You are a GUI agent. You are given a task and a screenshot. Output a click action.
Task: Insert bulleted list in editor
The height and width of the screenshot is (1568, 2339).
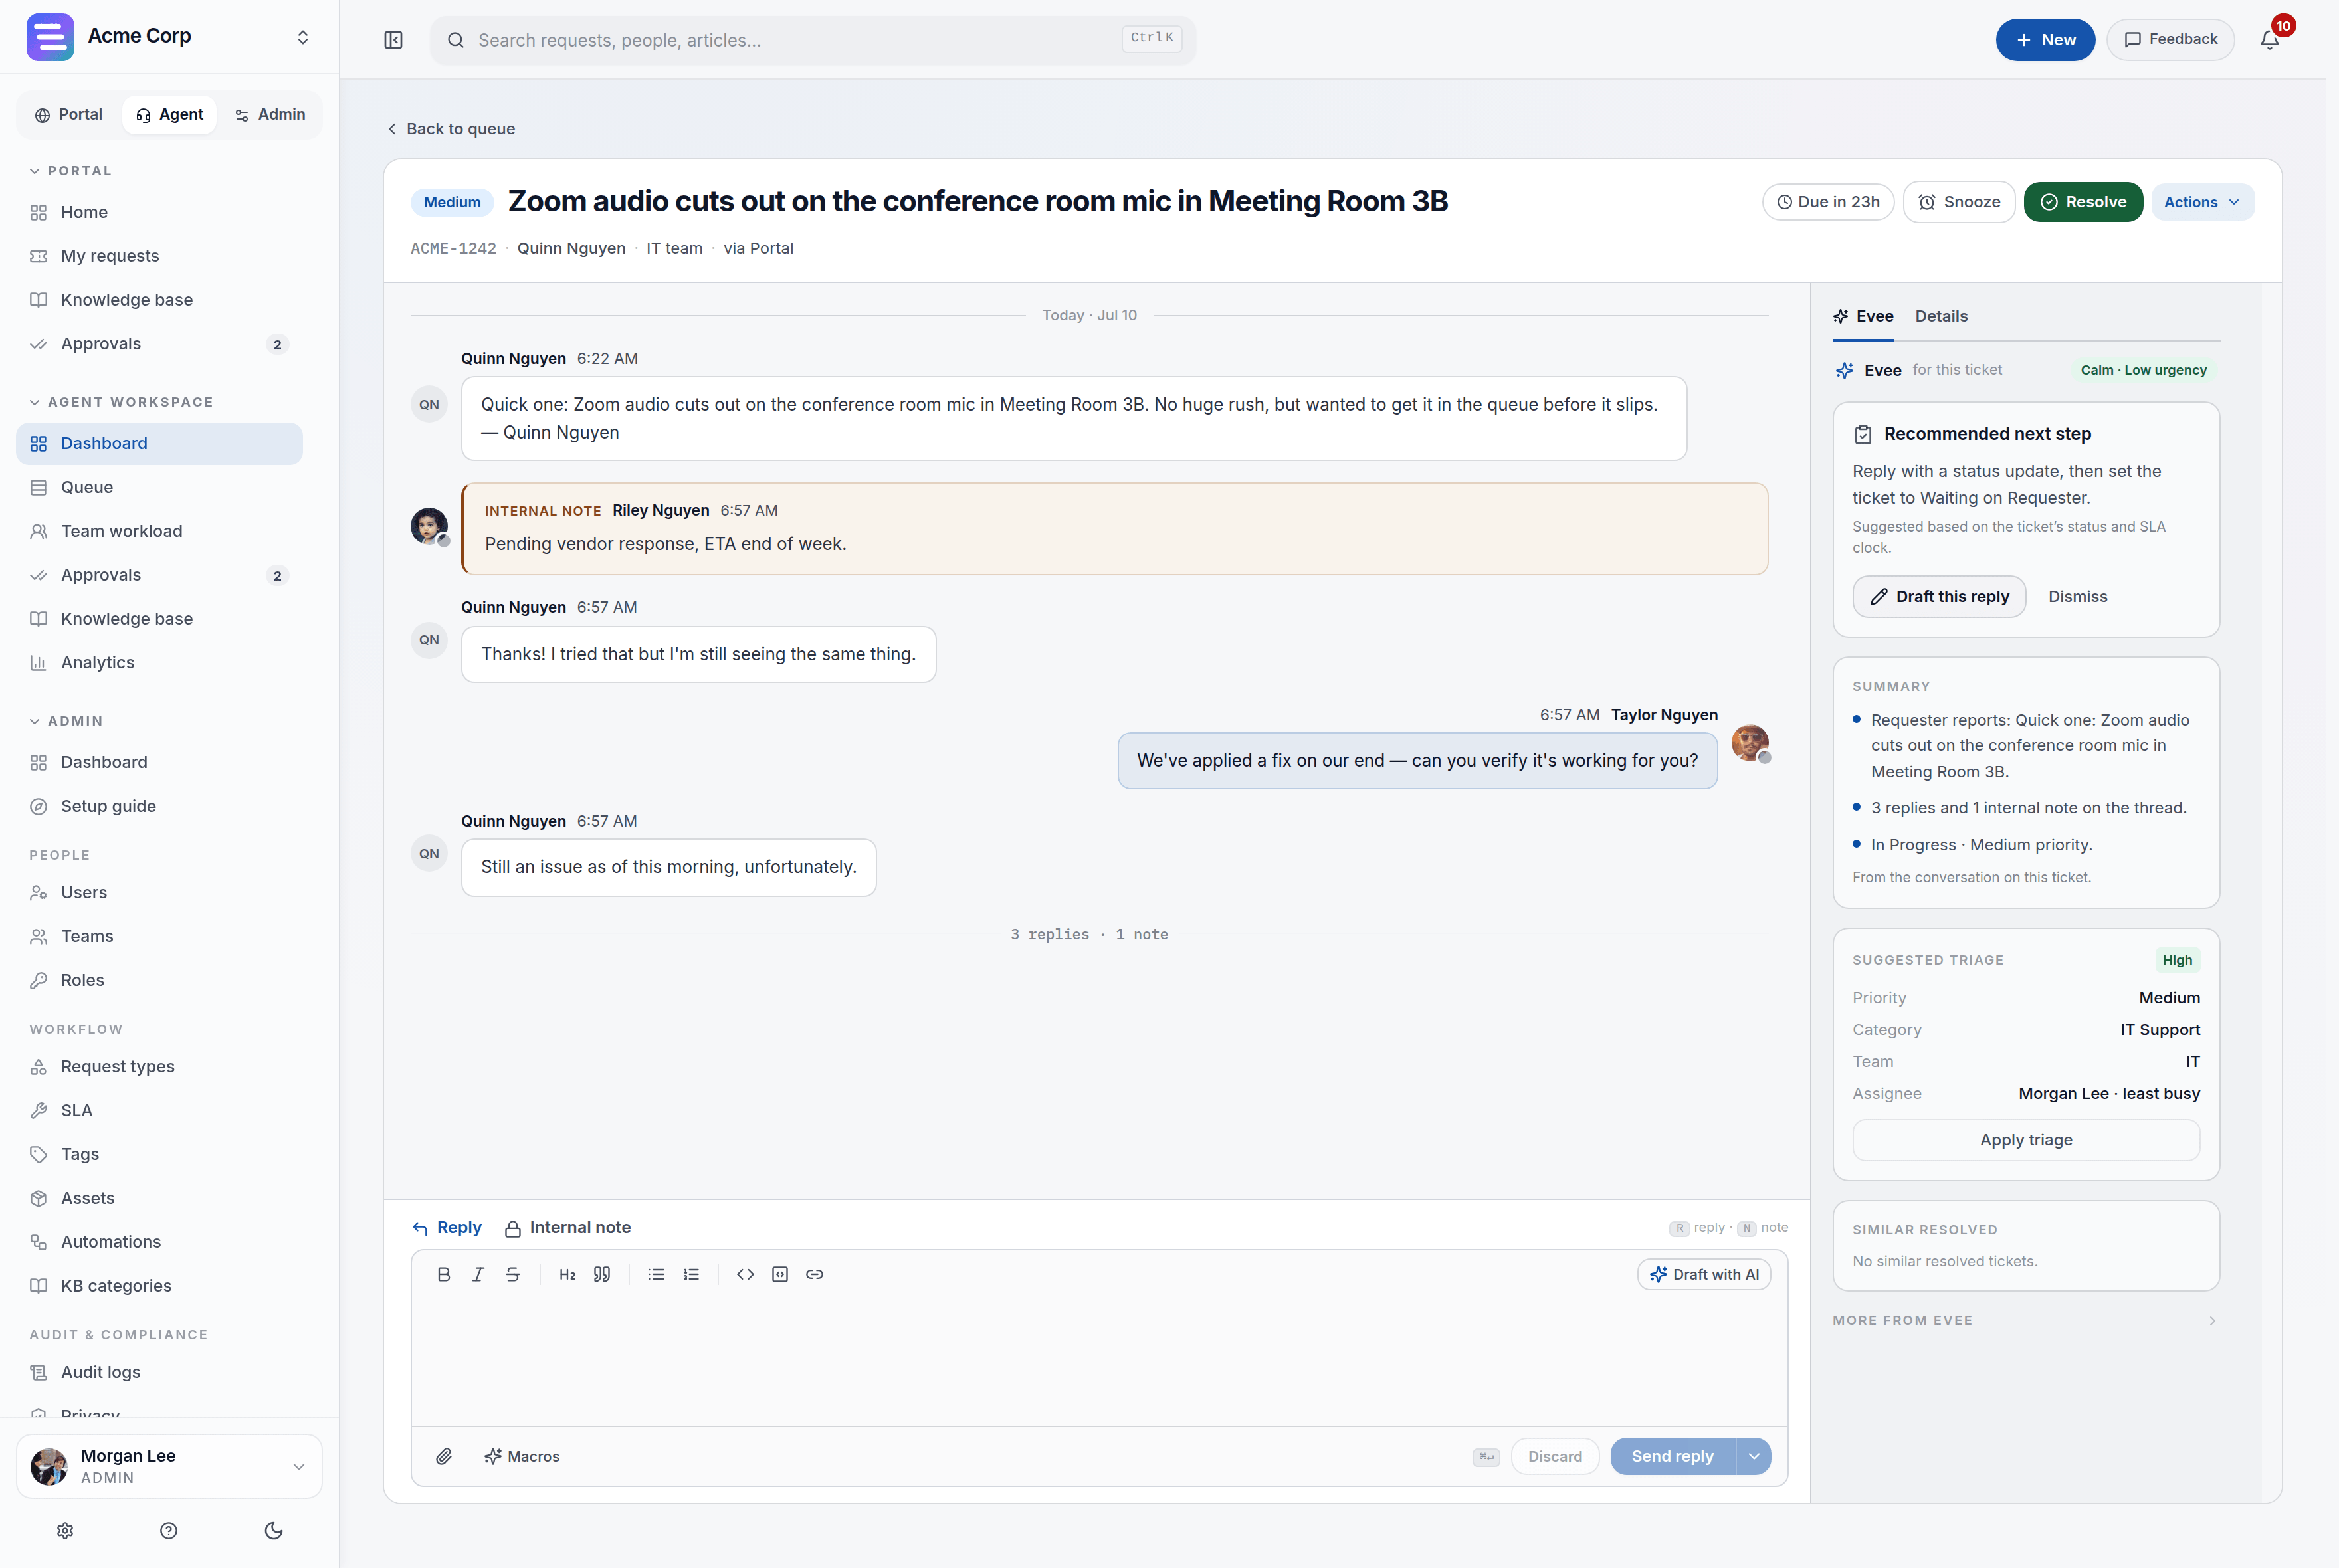(656, 1274)
